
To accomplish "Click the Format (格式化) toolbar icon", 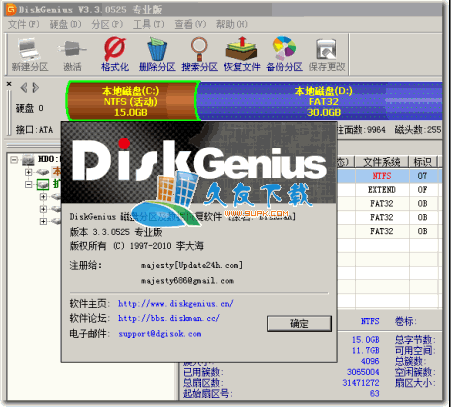I will [x=115, y=54].
